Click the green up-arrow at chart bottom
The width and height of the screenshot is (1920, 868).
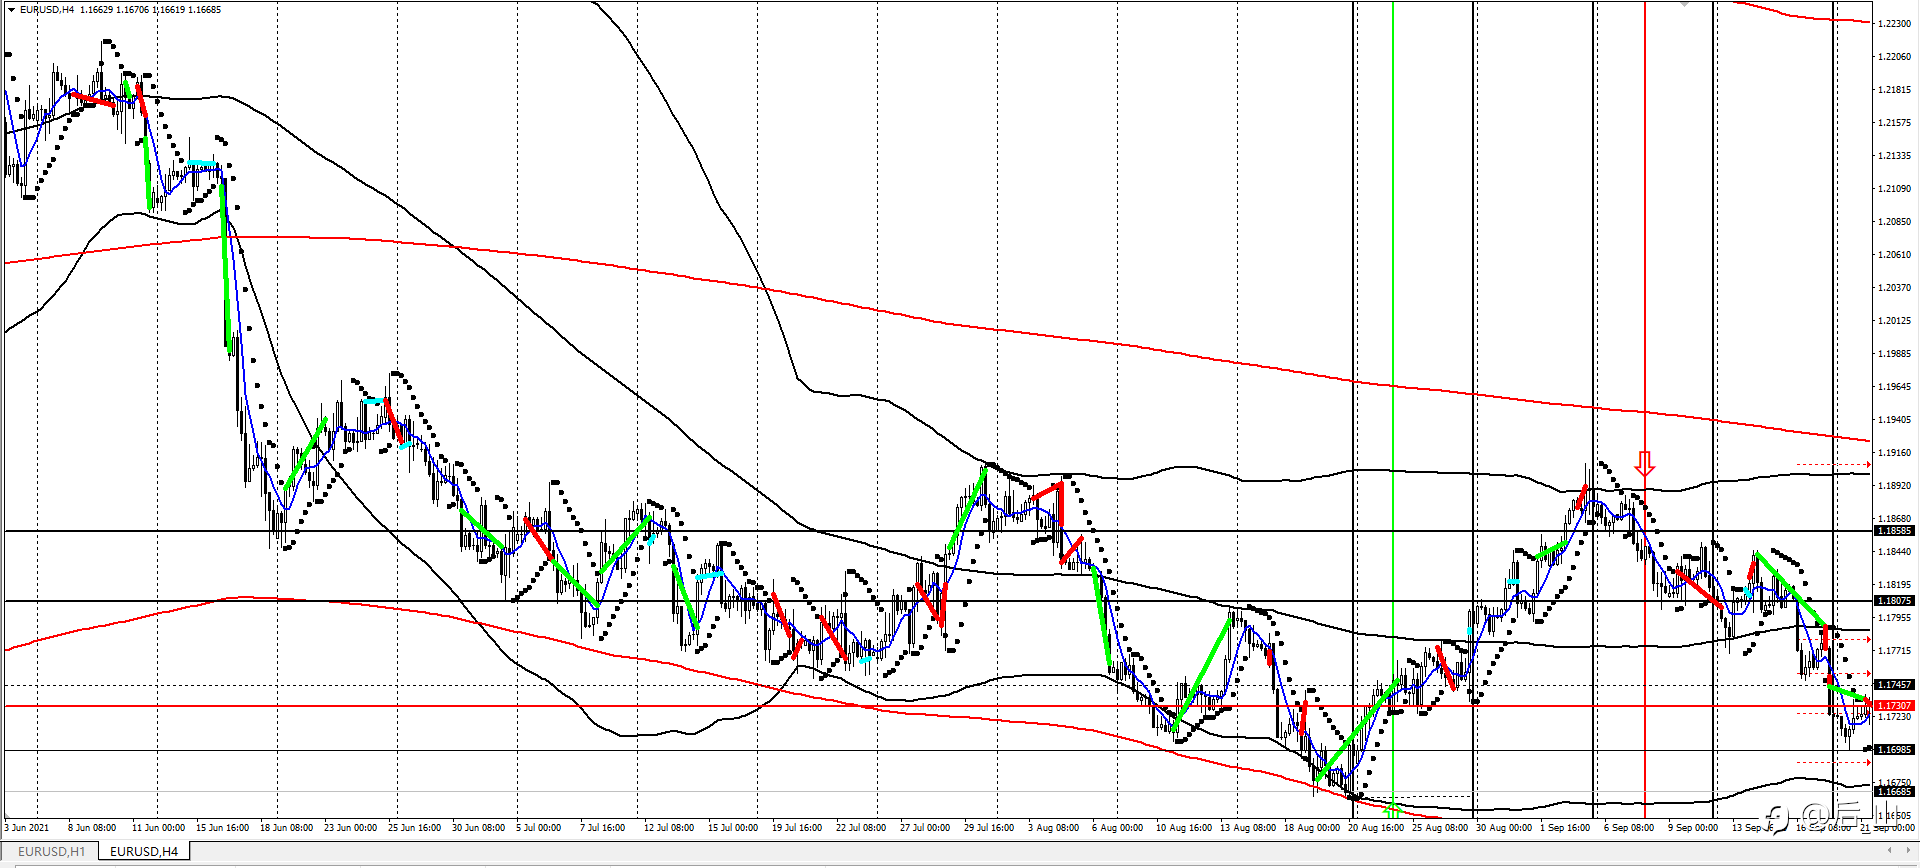point(1392,809)
